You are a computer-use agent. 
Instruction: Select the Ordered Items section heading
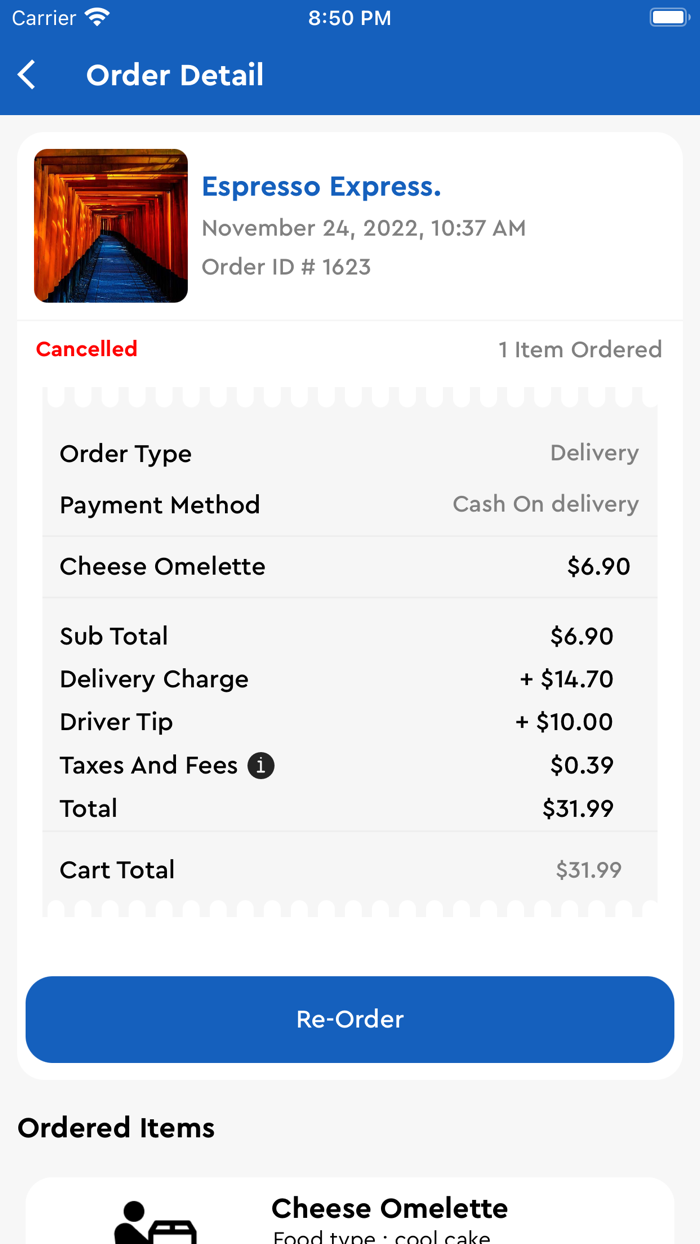point(116,1127)
